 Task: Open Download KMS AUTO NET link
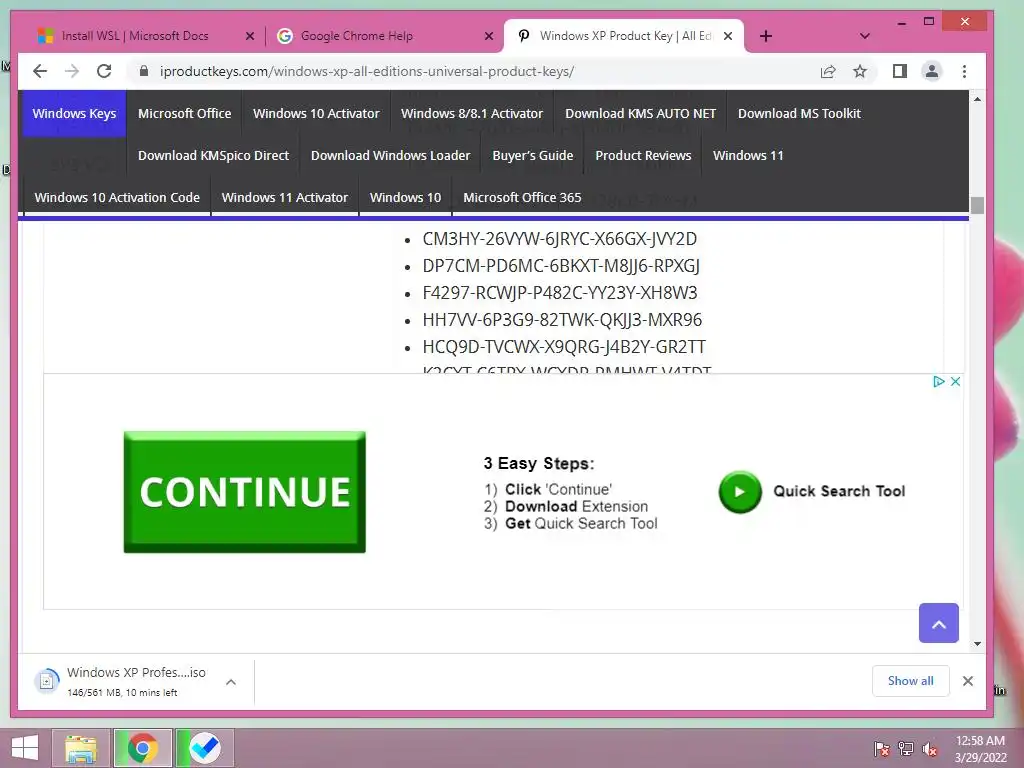(x=641, y=114)
